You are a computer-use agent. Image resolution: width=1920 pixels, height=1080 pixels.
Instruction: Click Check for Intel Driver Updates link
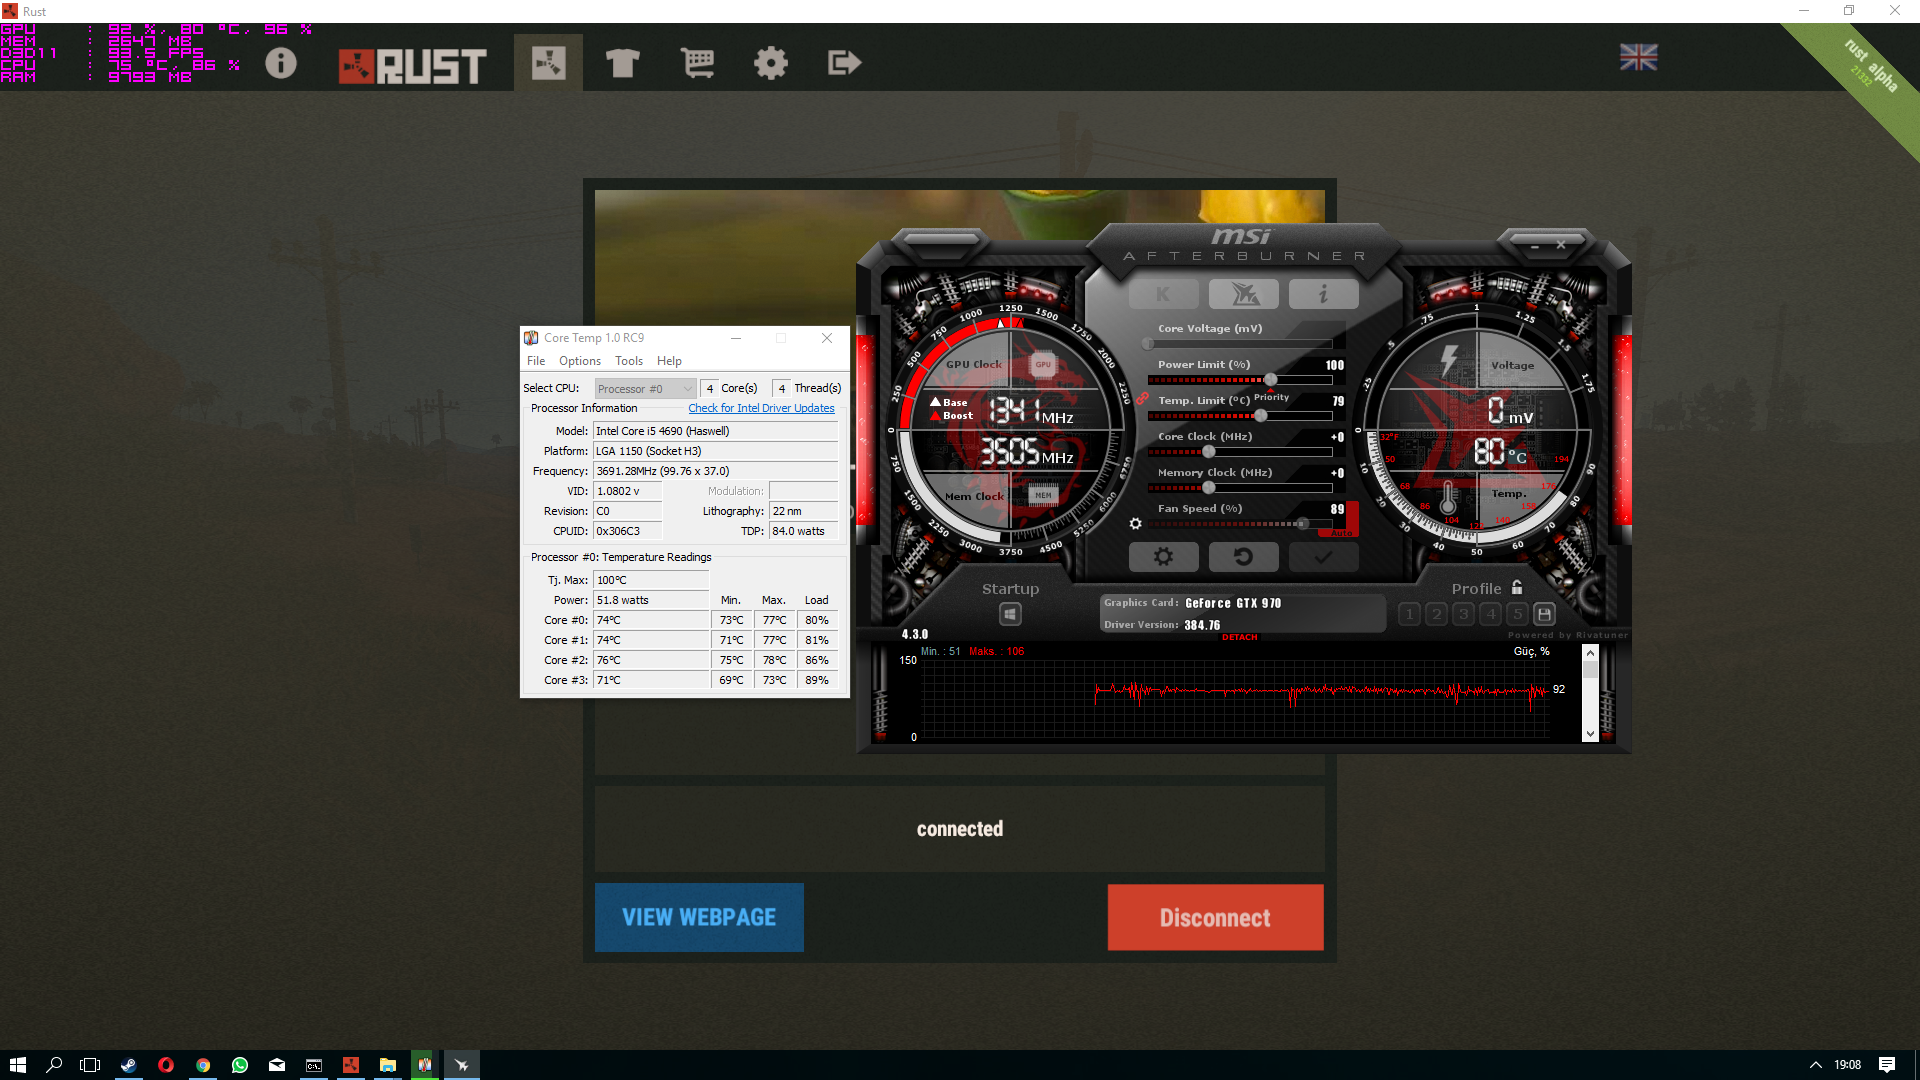(x=761, y=408)
